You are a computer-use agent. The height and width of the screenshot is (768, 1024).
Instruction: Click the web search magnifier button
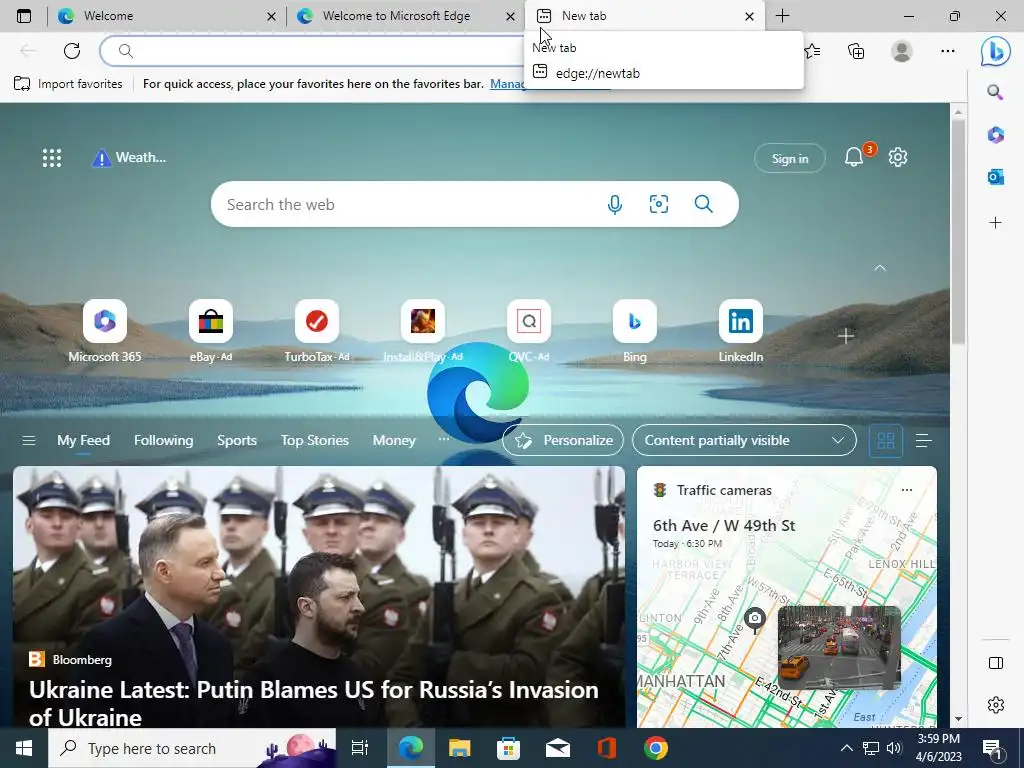point(703,204)
